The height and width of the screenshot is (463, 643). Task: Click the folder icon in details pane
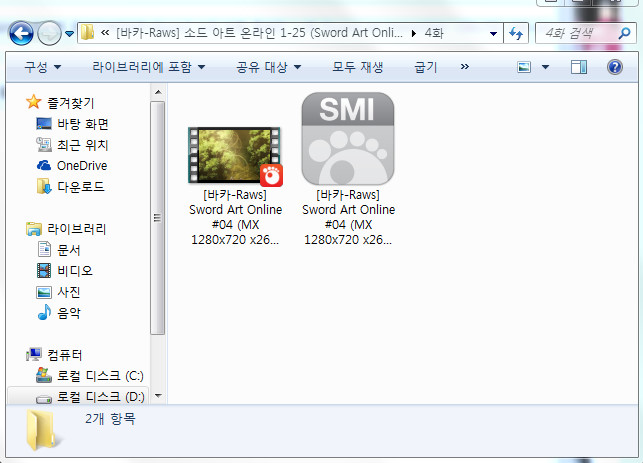43,431
